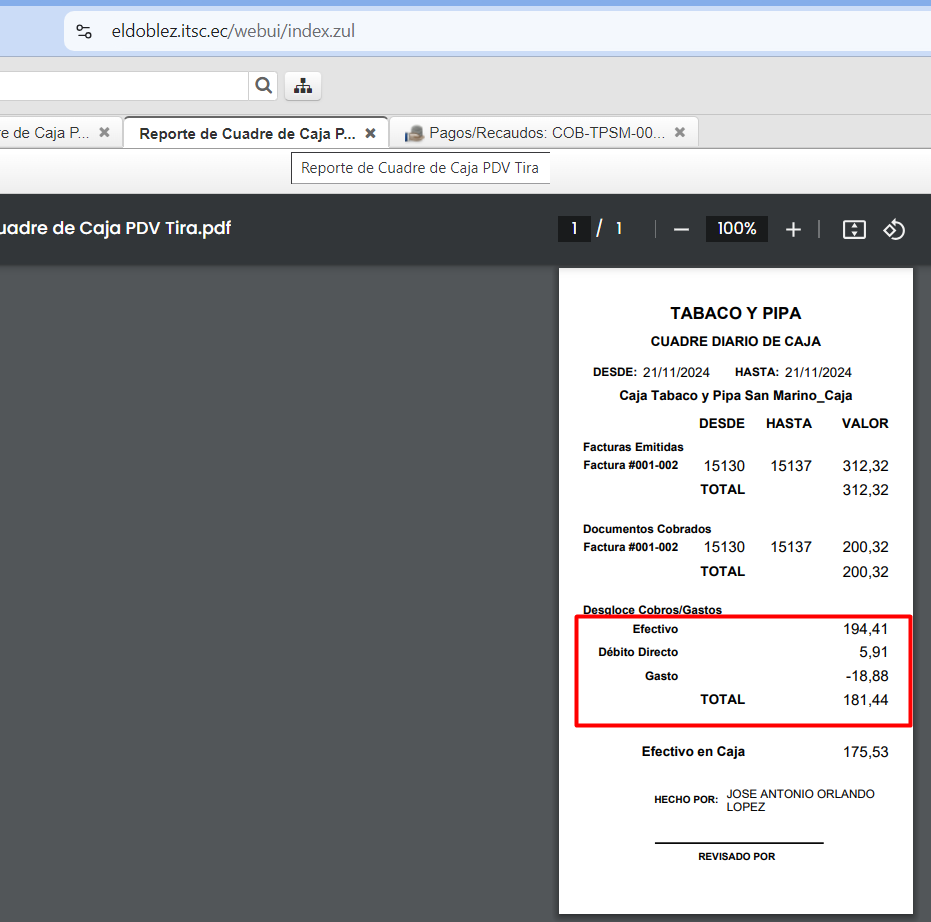Click the fit to page icon

coord(853,229)
